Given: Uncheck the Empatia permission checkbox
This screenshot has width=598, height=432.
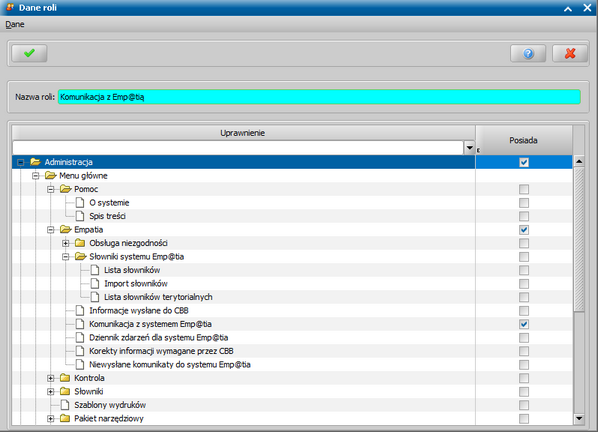Looking at the screenshot, I should pyautogui.click(x=524, y=230).
